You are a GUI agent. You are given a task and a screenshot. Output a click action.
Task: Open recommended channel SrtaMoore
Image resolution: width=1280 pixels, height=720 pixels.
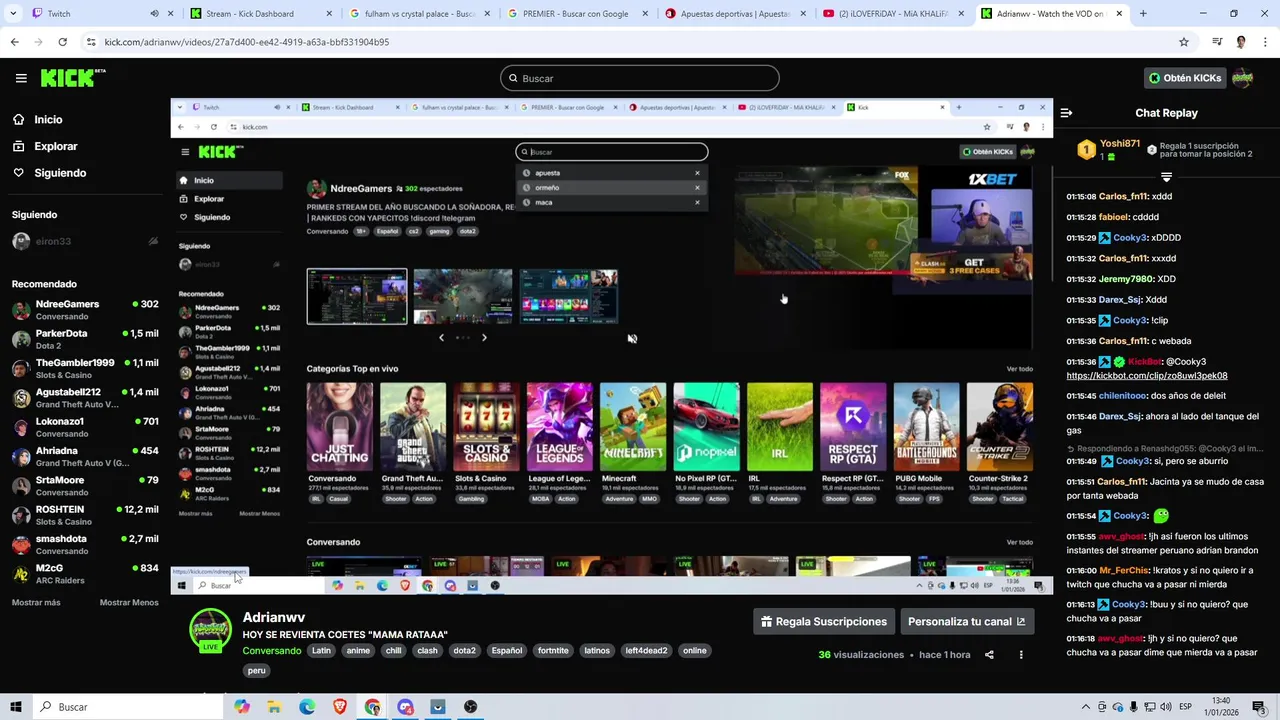click(85, 486)
